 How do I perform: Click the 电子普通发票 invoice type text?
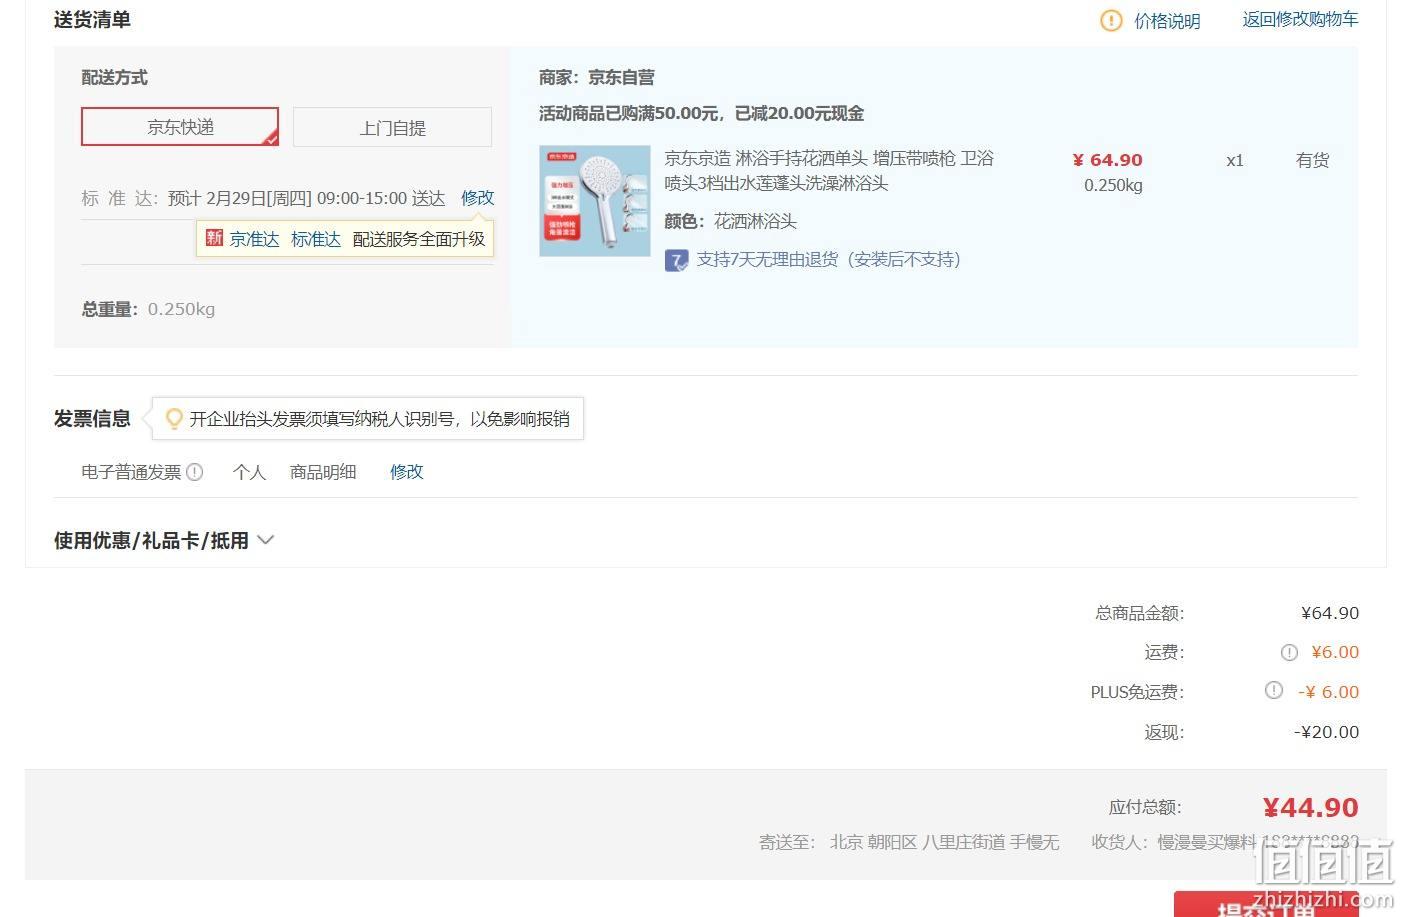(131, 472)
